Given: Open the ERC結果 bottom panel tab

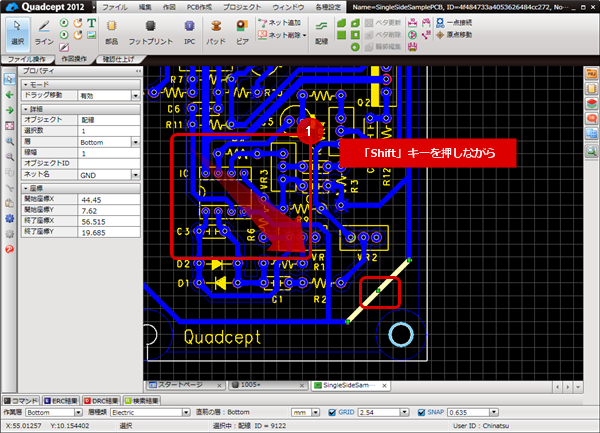Looking at the screenshot, I should pos(60,401).
